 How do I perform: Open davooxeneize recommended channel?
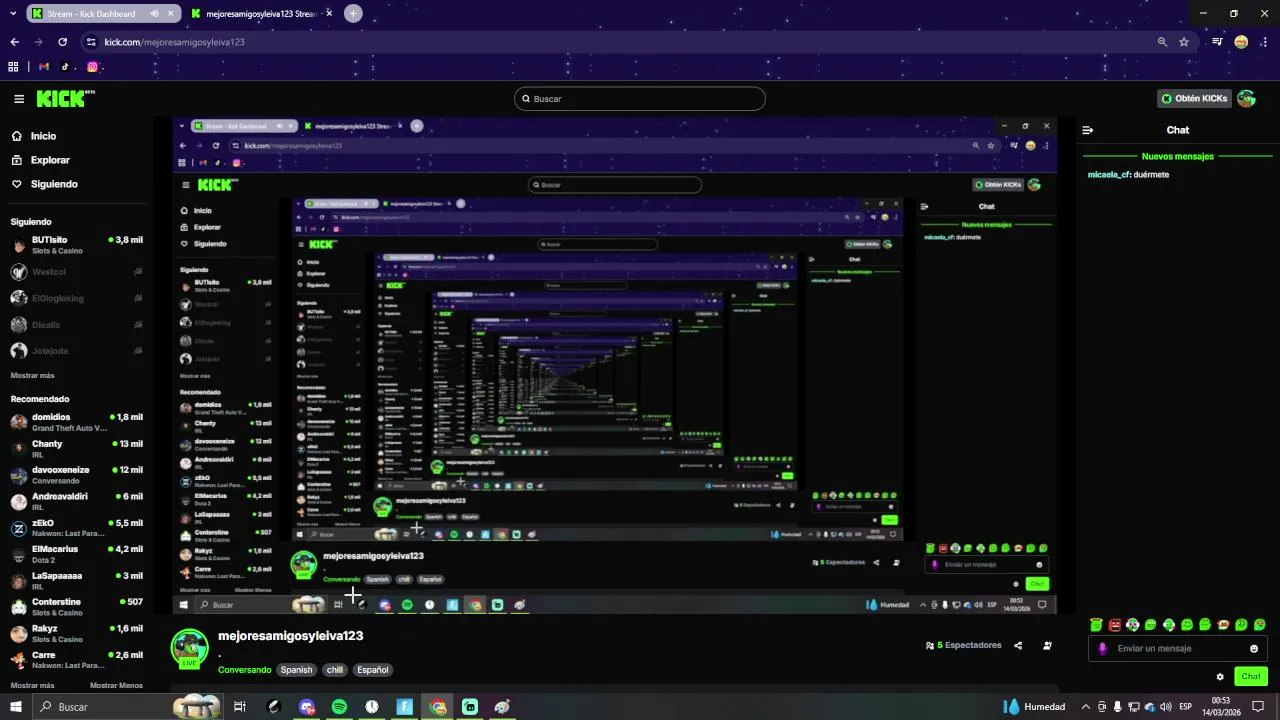coord(76,475)
